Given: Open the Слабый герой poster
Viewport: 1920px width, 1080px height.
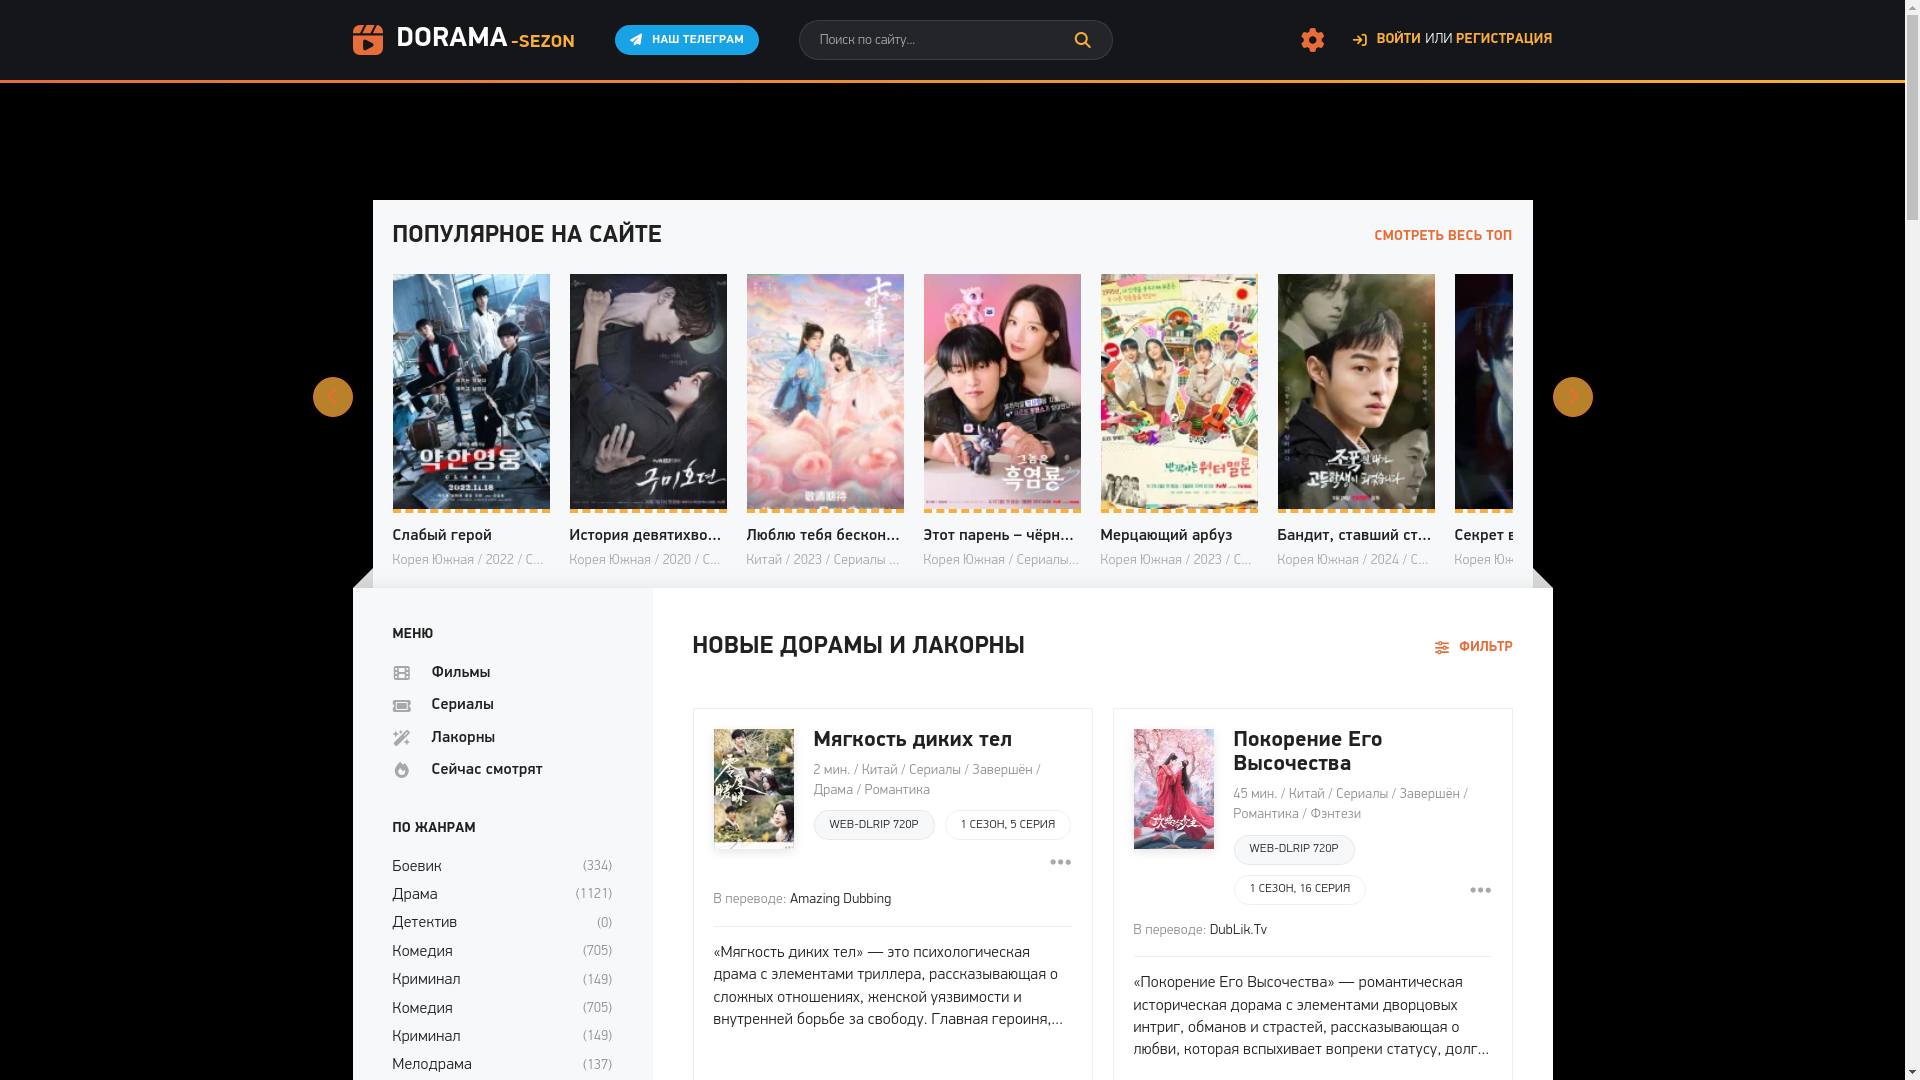Looking at the screenshot, I should [x=471, y=392].
